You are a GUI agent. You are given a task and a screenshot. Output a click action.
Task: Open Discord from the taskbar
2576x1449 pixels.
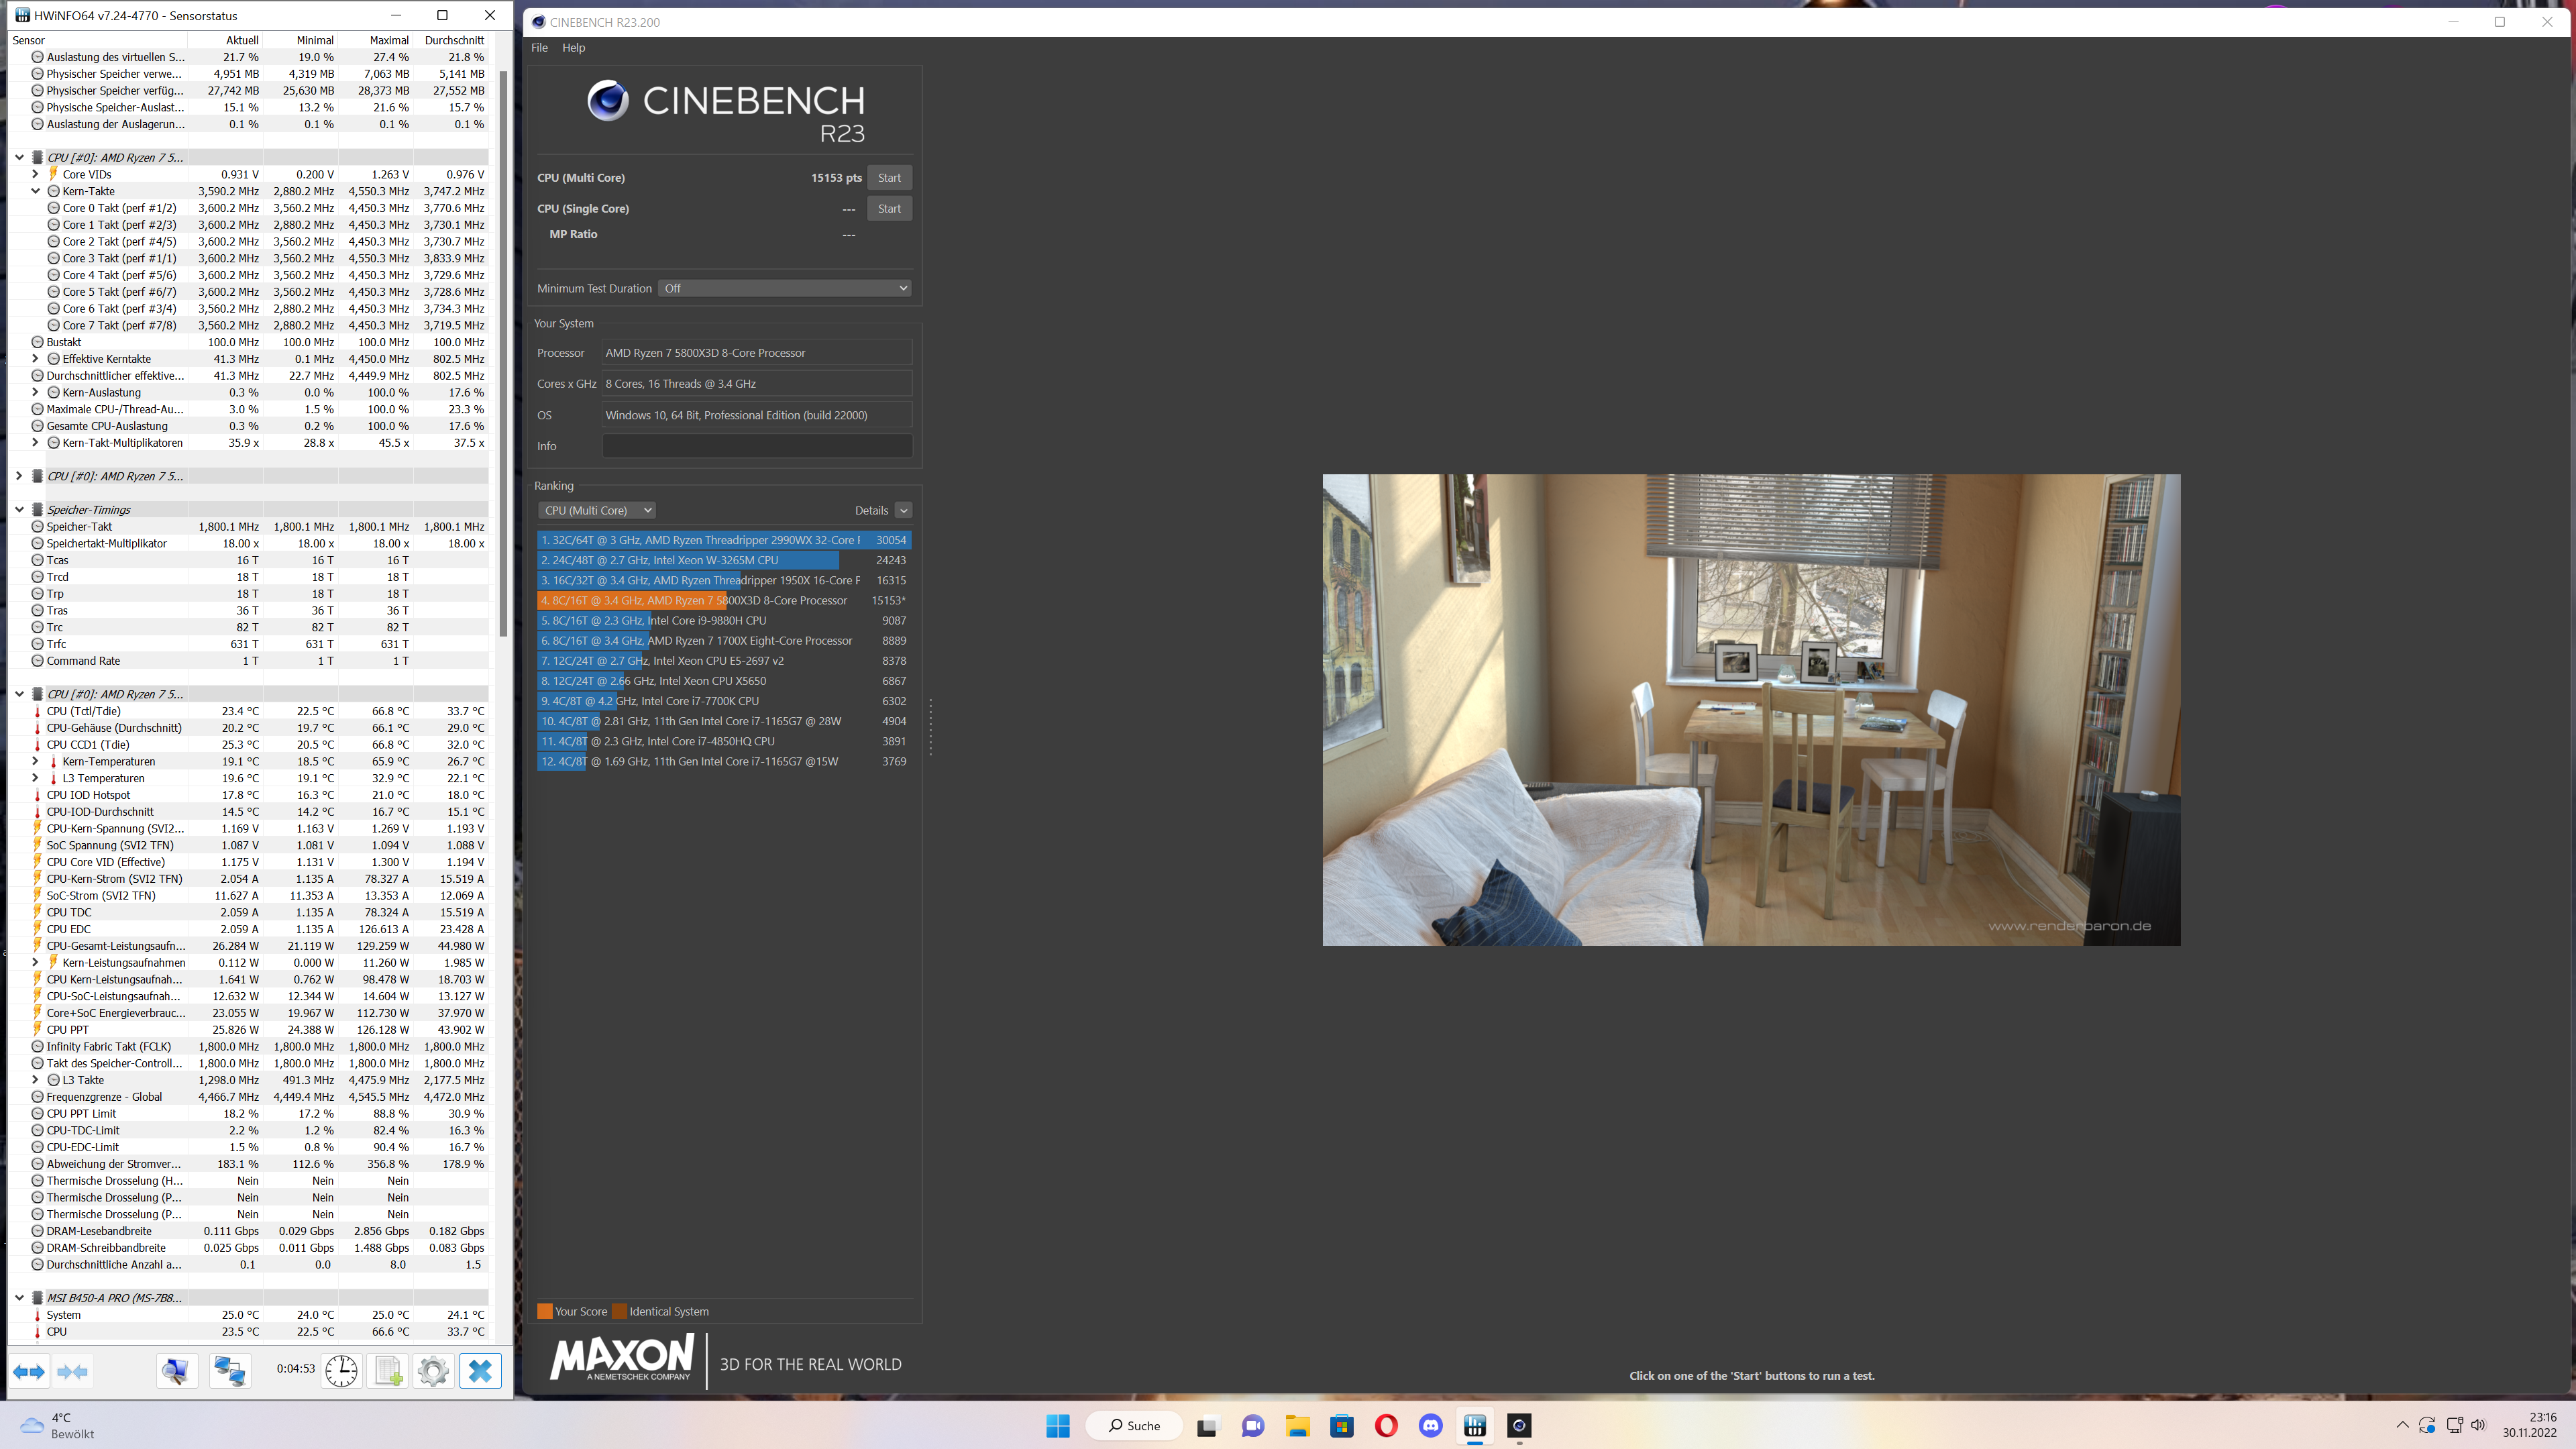point(1430,1426)
